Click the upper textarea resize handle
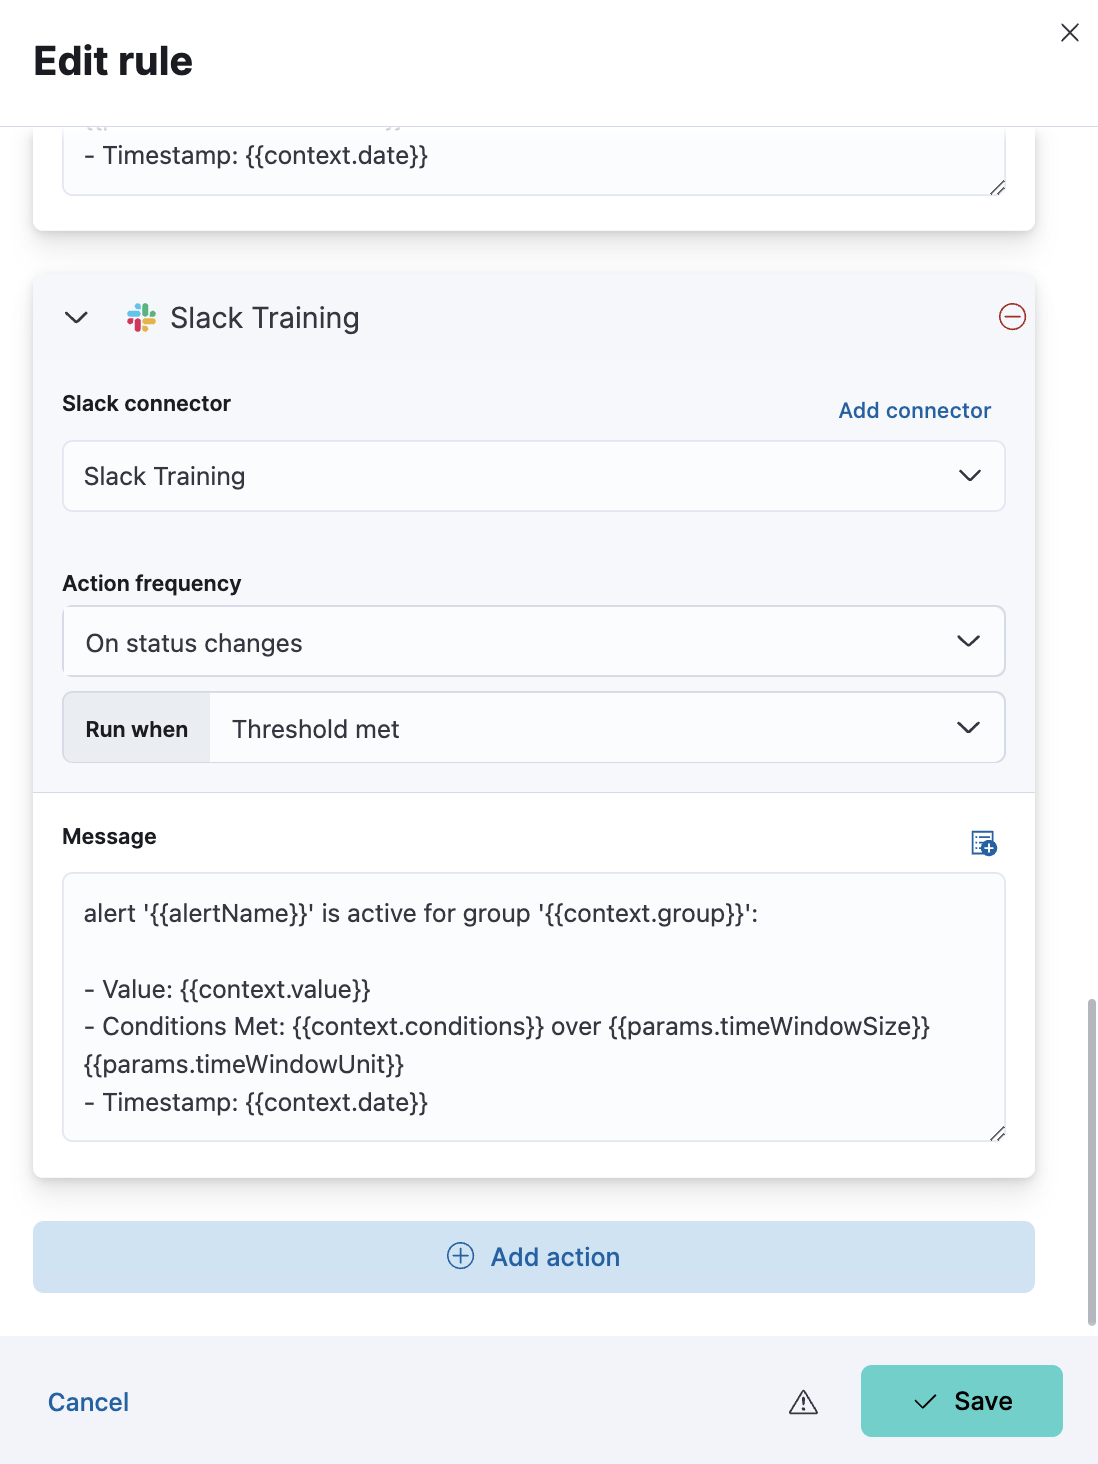Screen dimensions: 1098x1464 pyautogui.click(x=997, y=187)
